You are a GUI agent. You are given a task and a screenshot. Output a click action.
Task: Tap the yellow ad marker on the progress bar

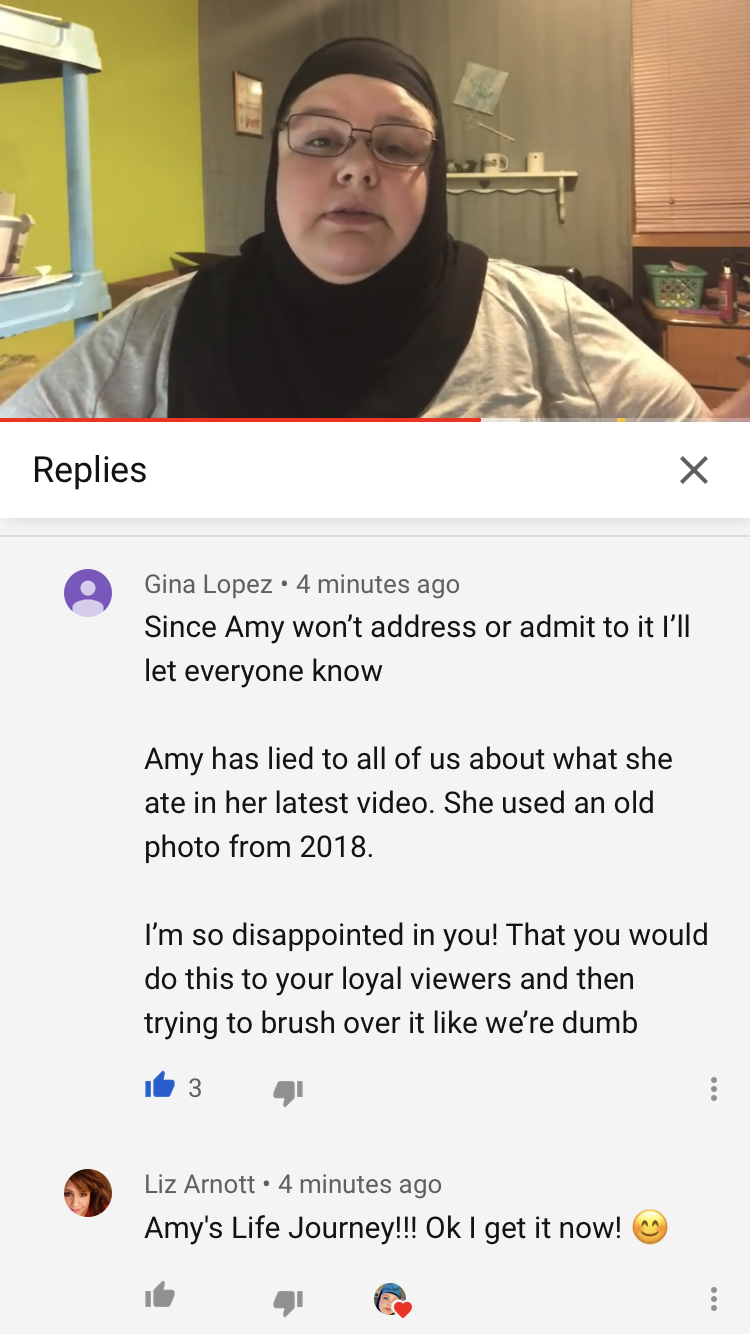tap(621, 420)
